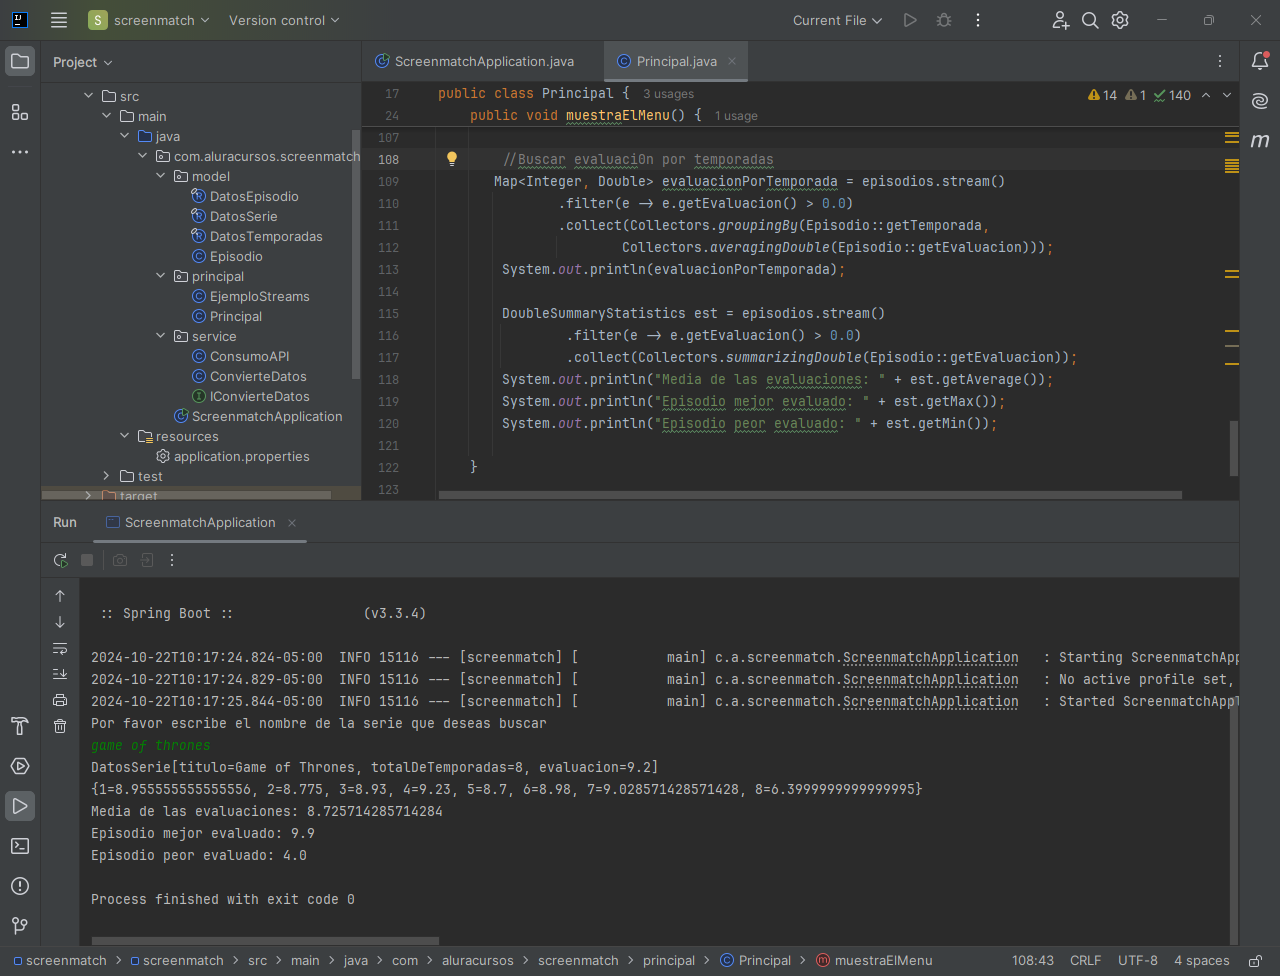Toggle the Run tool window button
Screen dimensions: 1280x976
20,806
